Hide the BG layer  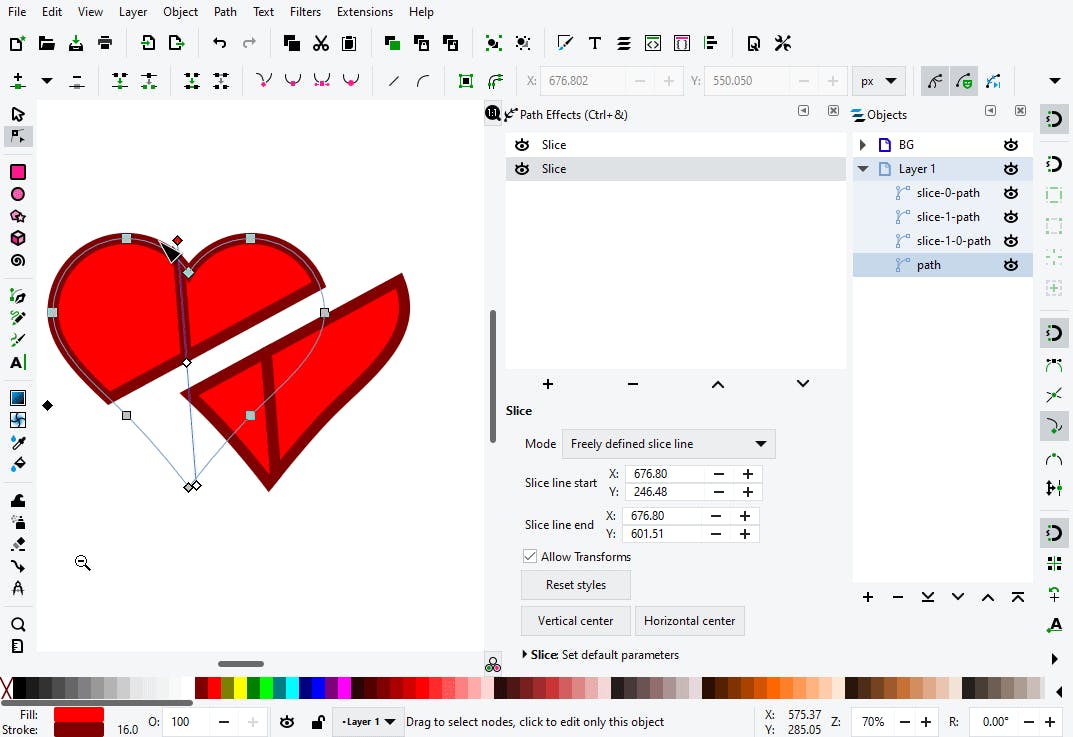1011,145
